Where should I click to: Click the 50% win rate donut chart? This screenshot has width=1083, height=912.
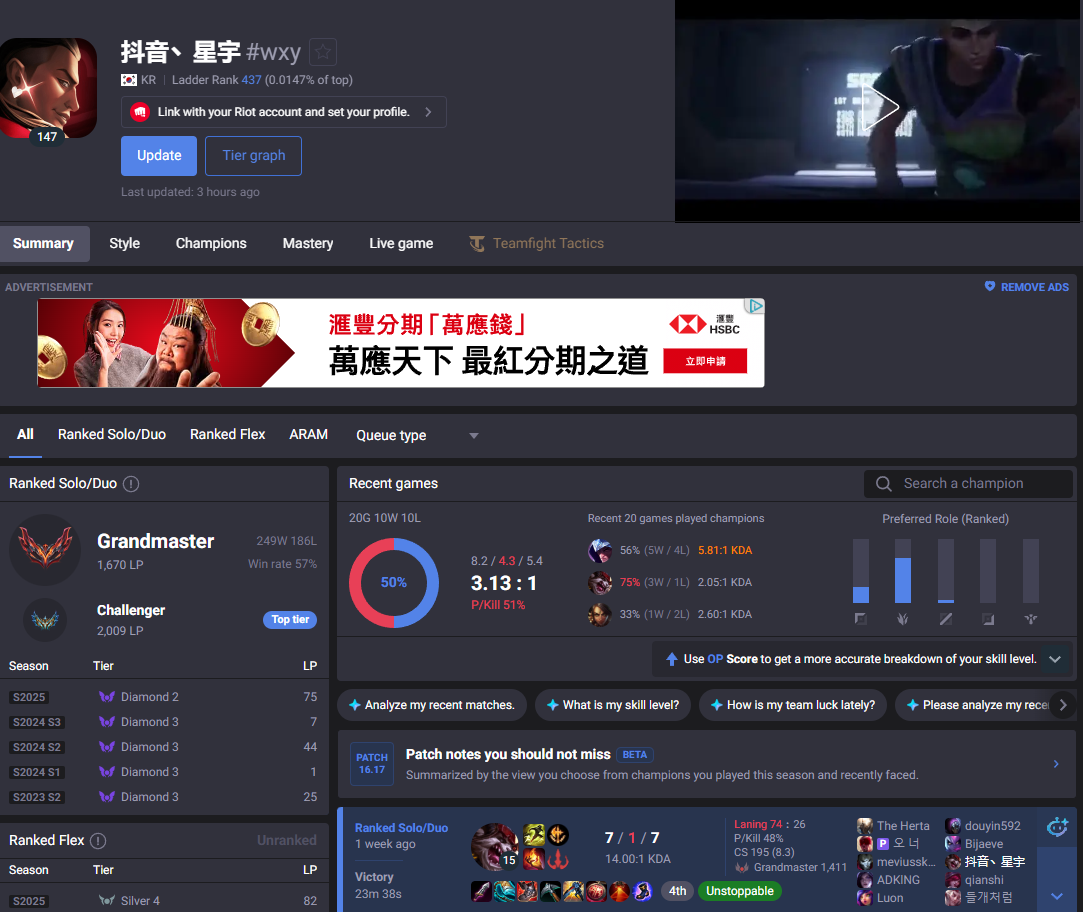point(394,582)
